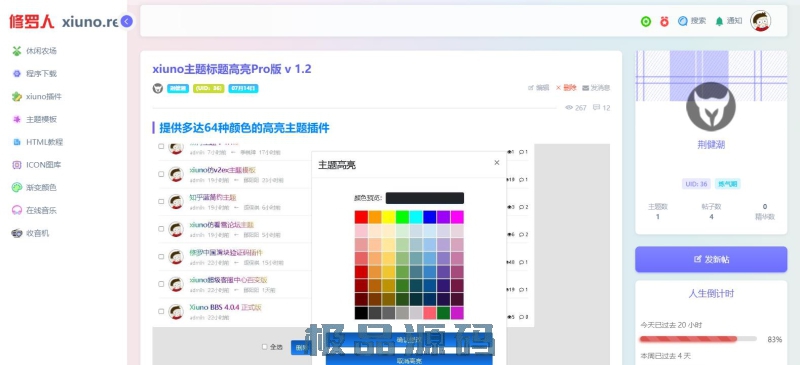Collapse the sidebar with the purple arrow
This screenshot has width=800, height=365.
click(127, 21)
